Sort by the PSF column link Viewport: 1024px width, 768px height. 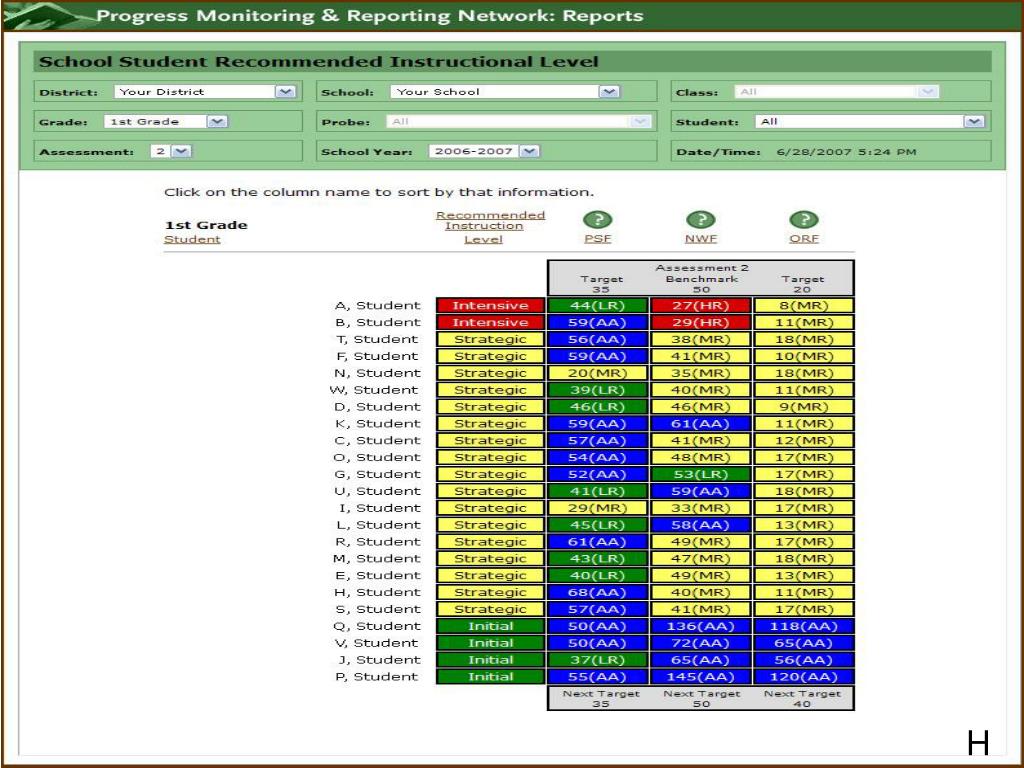pos(598,240)
